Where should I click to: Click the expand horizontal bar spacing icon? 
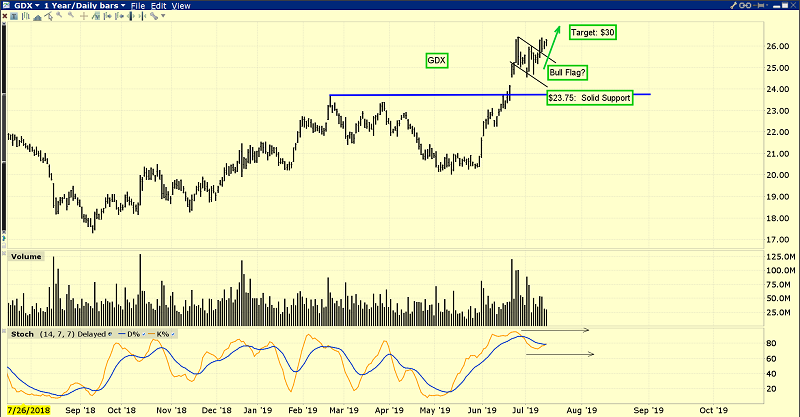(131, 16)
